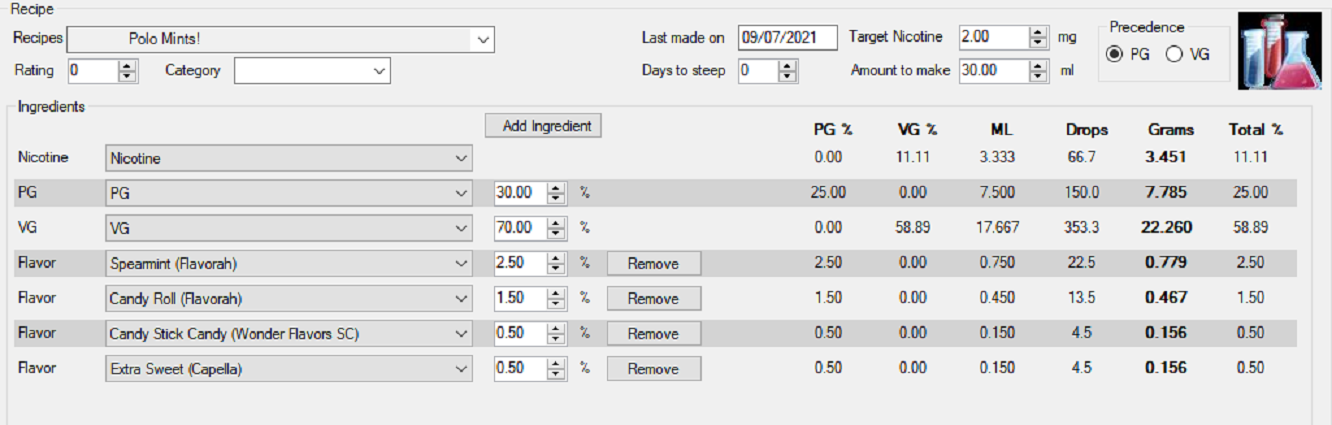Open the Recipes dropdown showing Polo Mints!

tap(281, 39)
